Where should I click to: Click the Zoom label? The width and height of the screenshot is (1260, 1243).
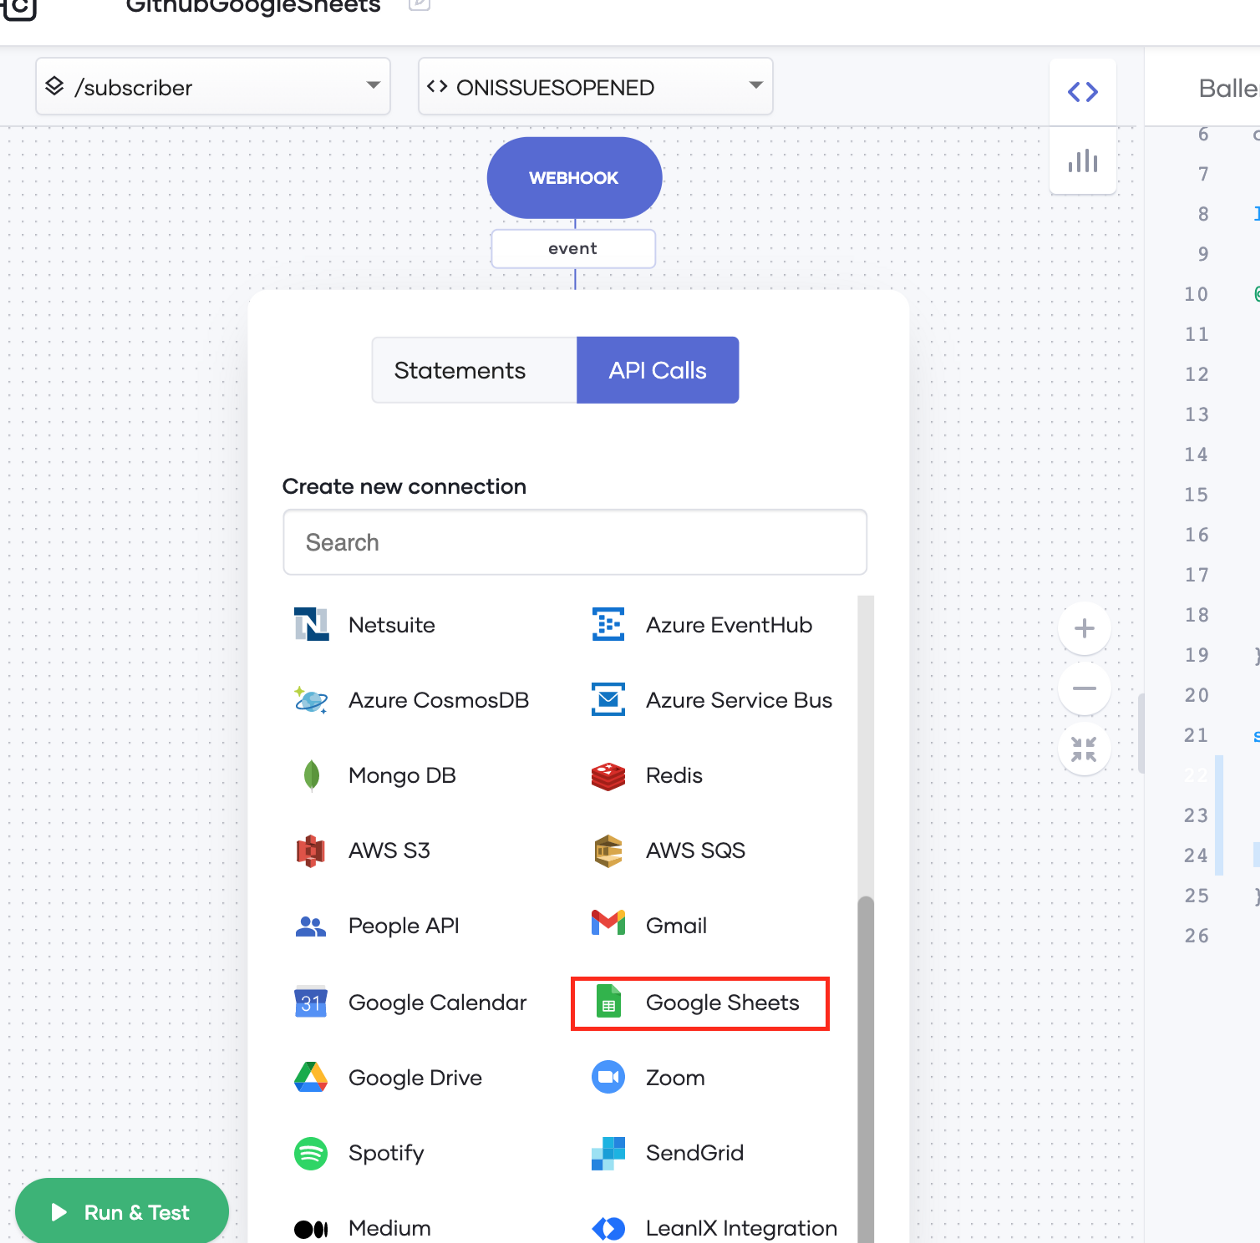675,1077
